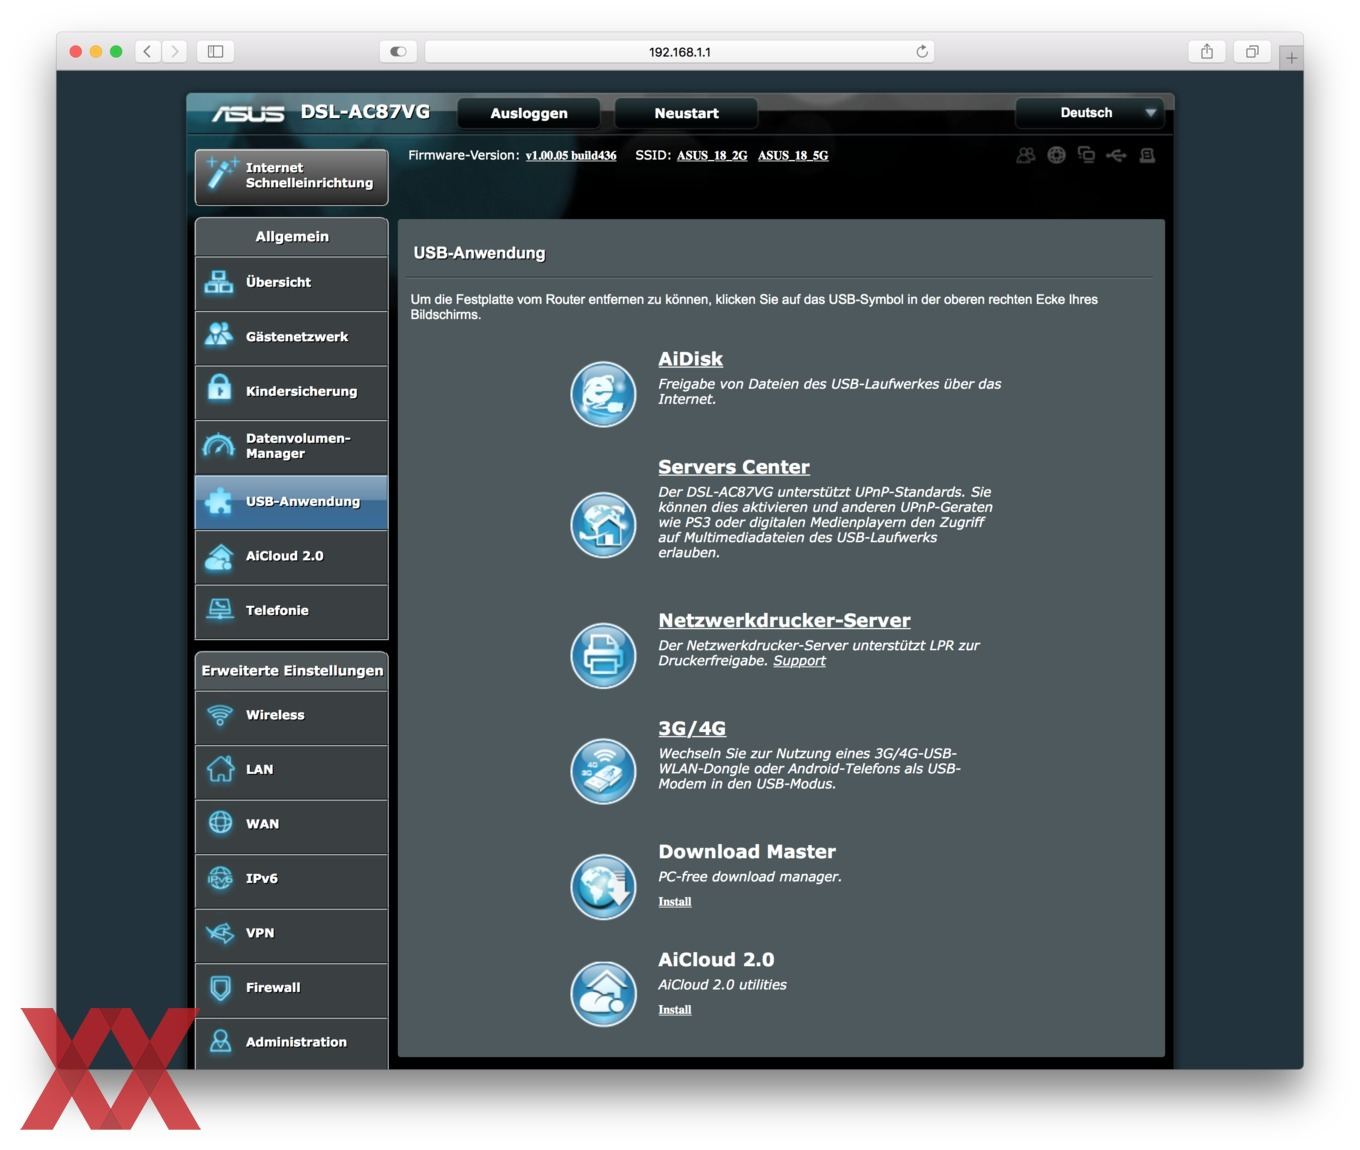The image size is (1360, 1150).
Task: Click the 3G/4G dongle icon
Action: 603,771
